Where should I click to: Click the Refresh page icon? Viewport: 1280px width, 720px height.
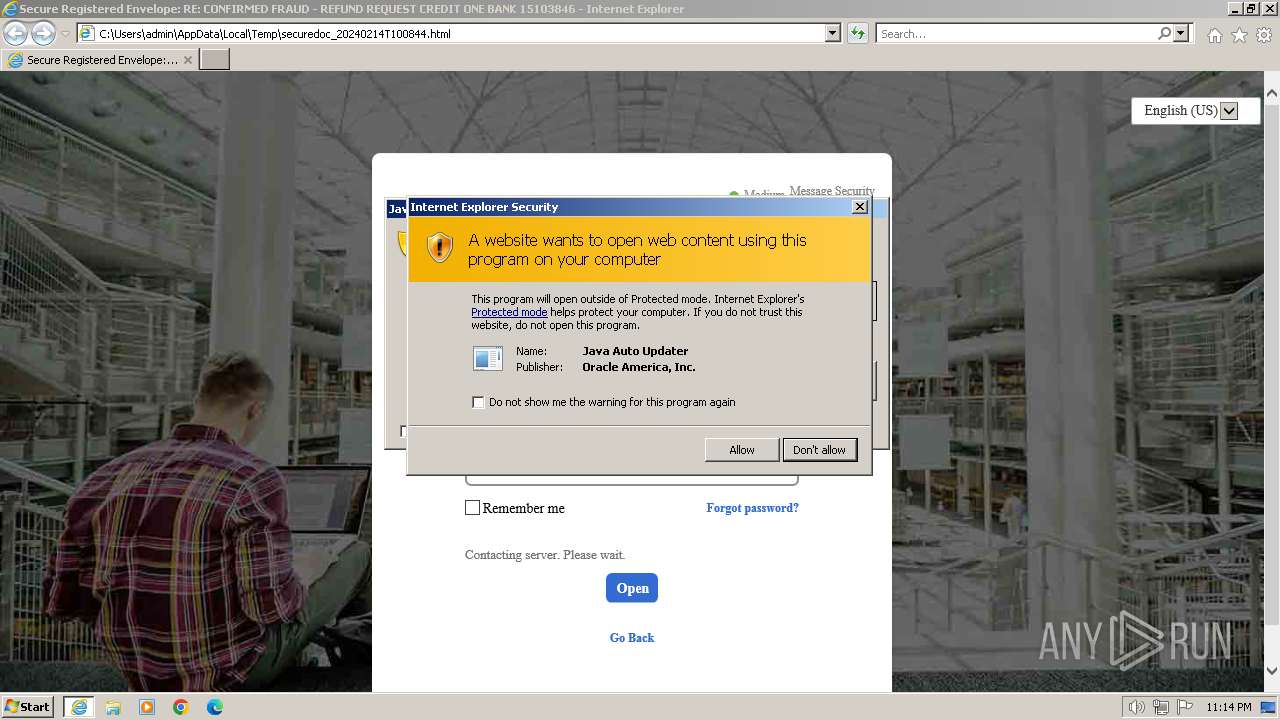(857, 34)
